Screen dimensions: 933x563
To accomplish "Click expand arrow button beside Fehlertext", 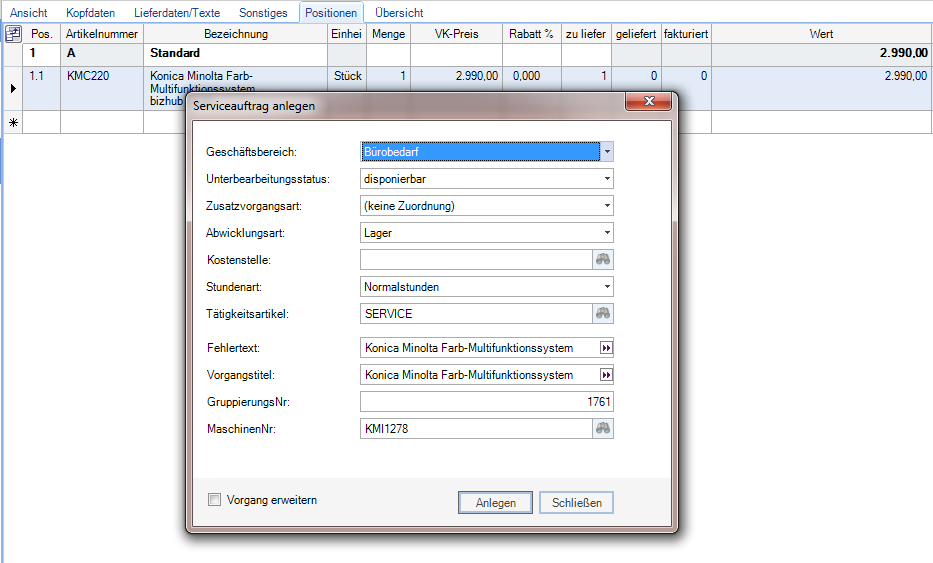I will (605, 348).
